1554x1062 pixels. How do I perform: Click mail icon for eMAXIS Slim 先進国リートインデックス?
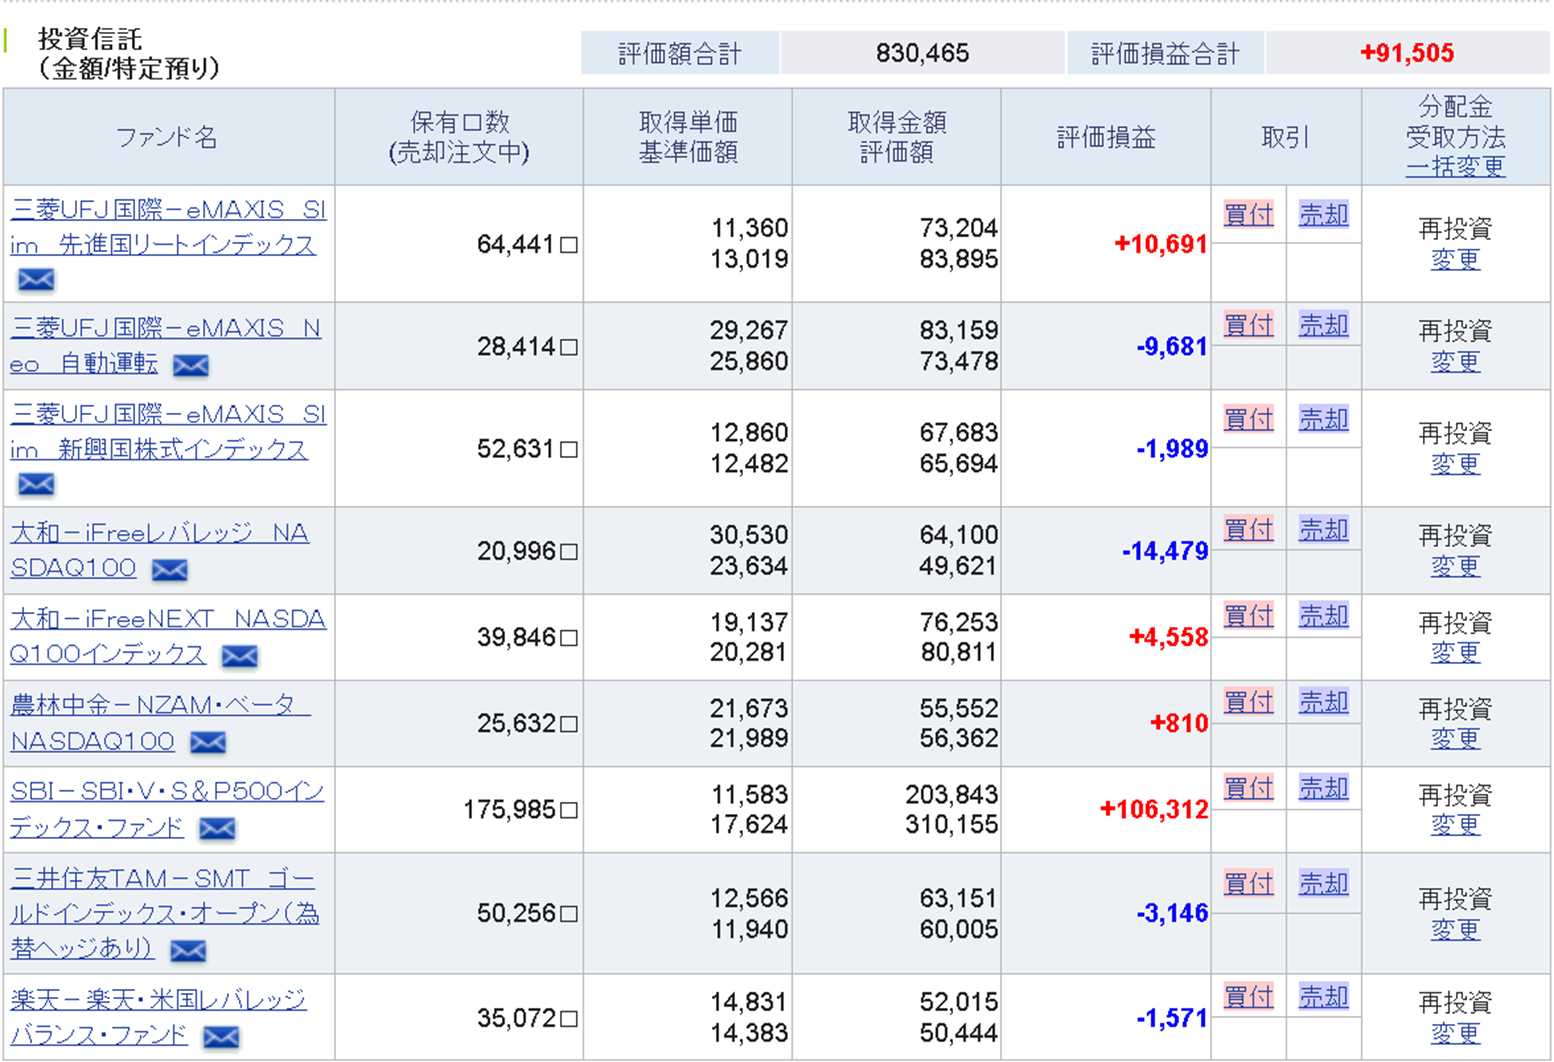pos(36,280)
